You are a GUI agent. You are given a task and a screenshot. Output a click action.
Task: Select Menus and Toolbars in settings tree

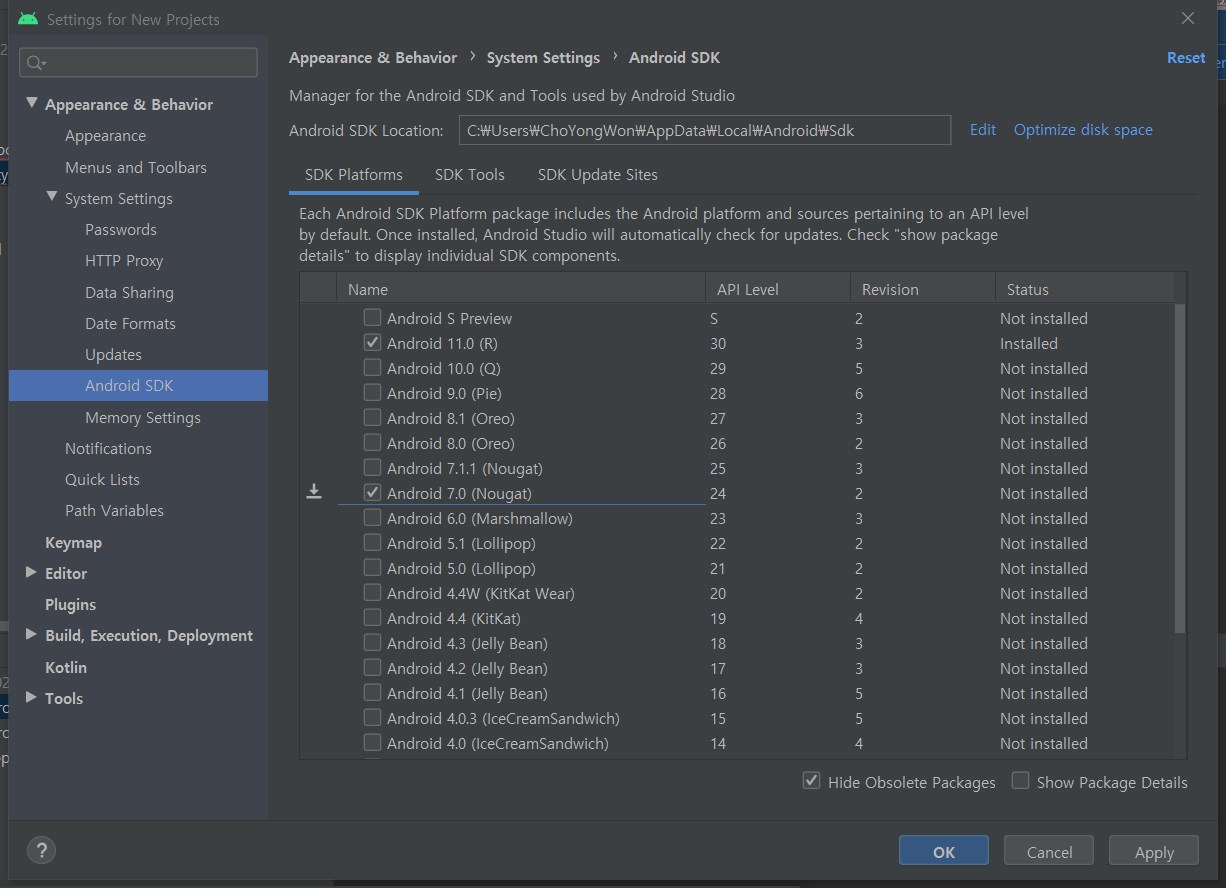tap(136, 167)
